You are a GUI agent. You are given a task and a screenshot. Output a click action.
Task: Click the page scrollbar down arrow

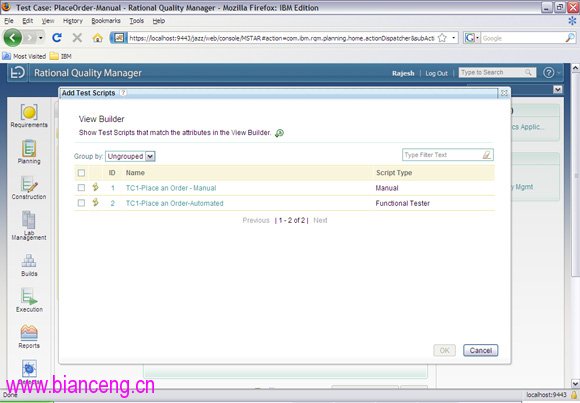pyautogui.click(x=575, y=383)
